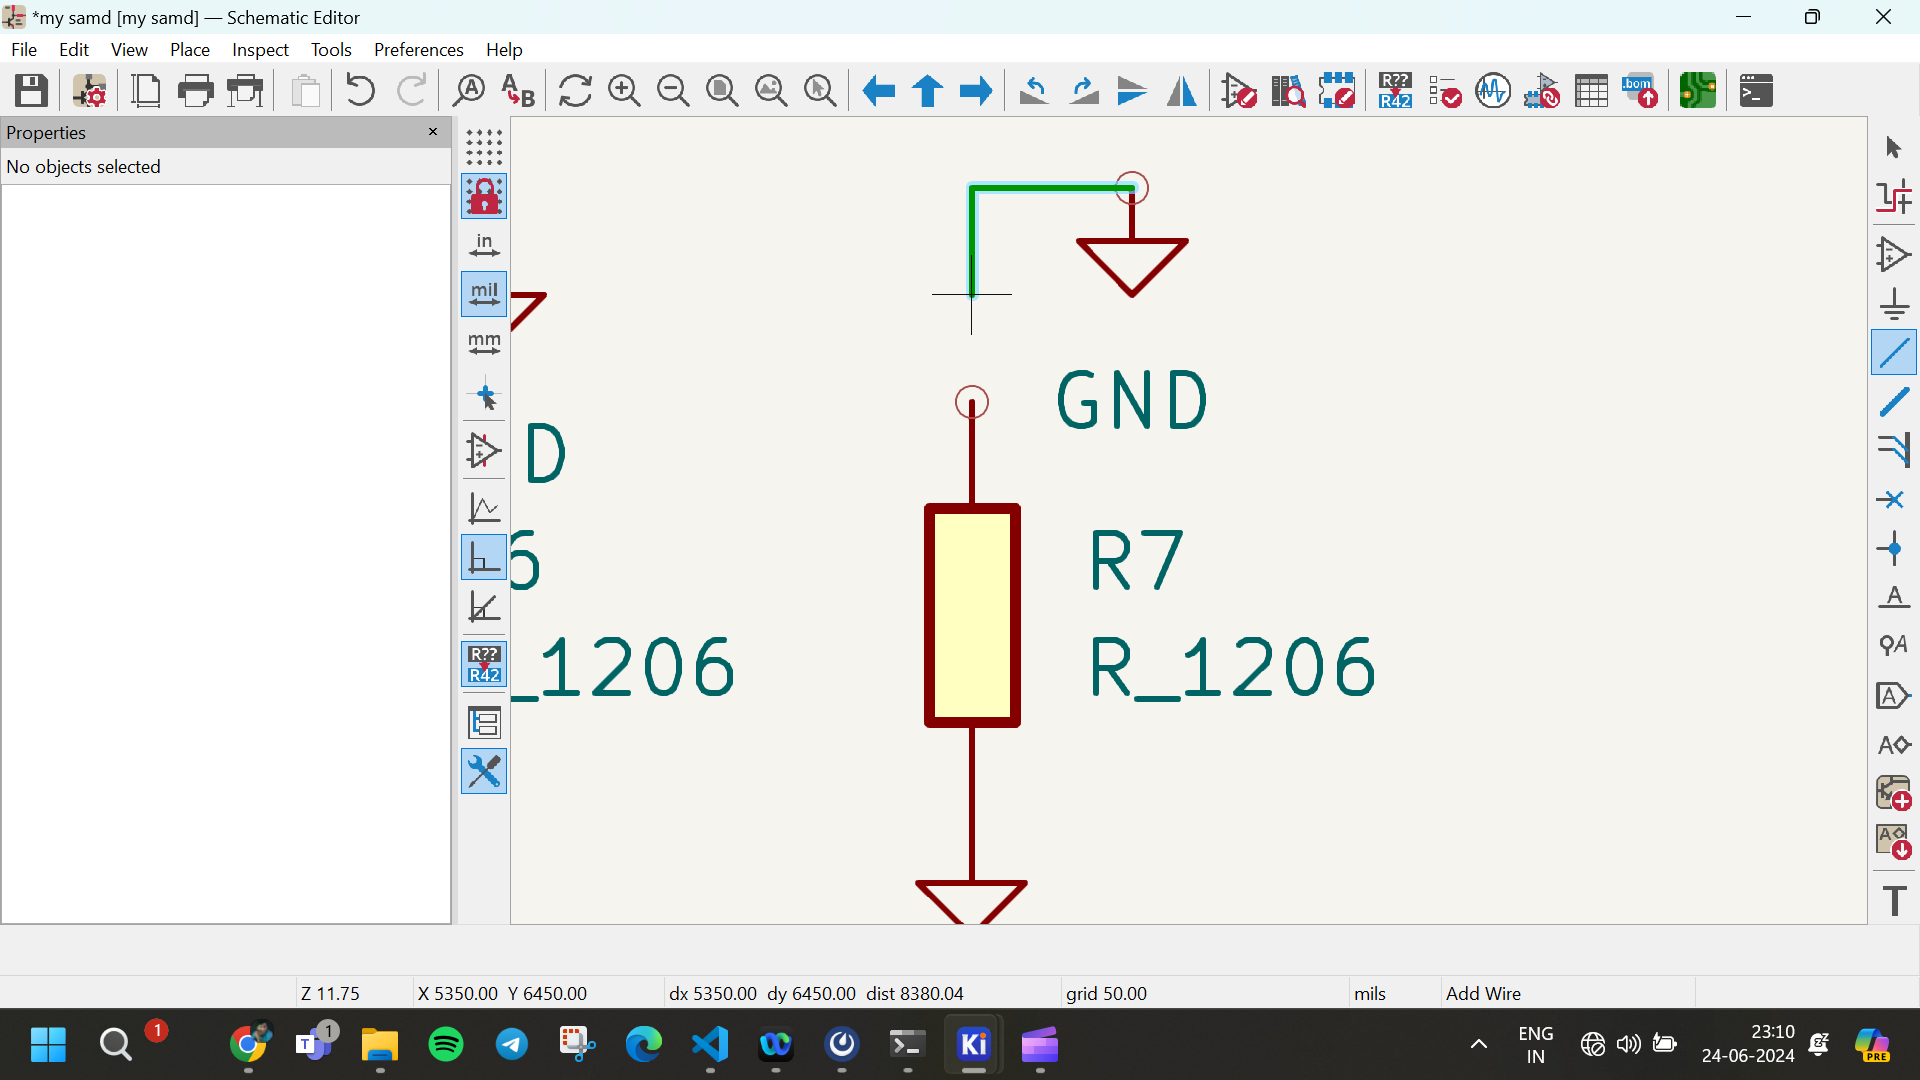This screenshot has width=1920, height=1080.
Task: Open PCB Editor green board icon
Action: (1698, 91)
